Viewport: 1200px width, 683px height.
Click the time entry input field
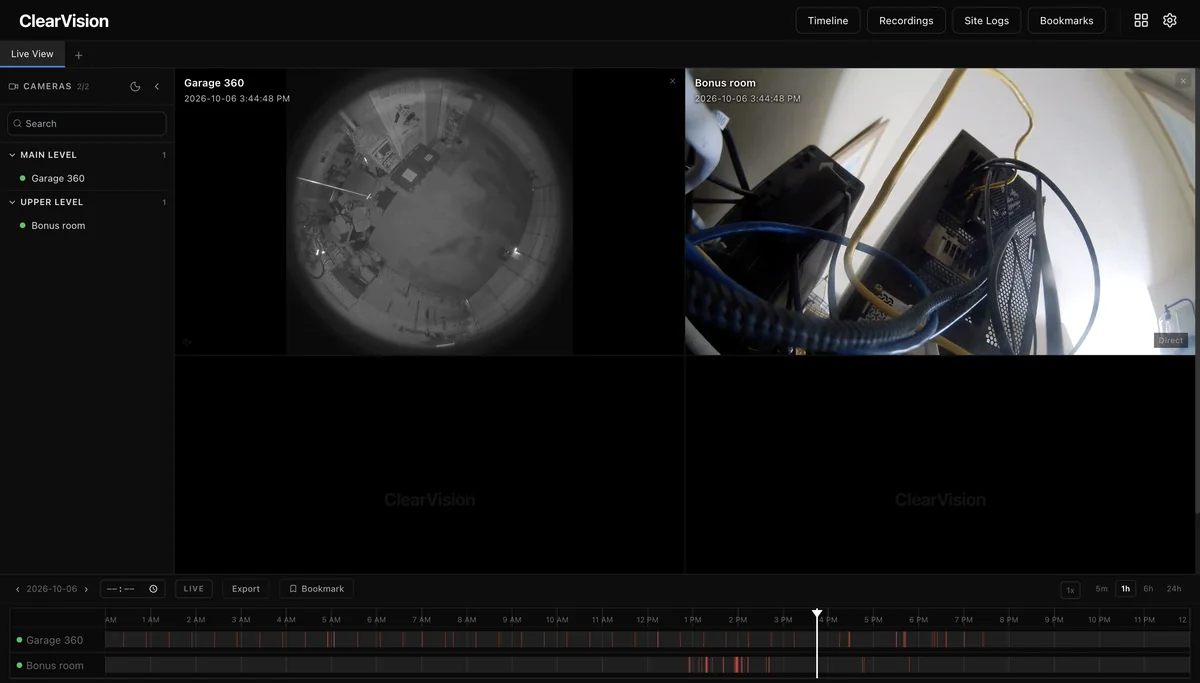pyautogui.click(x=132, y=589)
